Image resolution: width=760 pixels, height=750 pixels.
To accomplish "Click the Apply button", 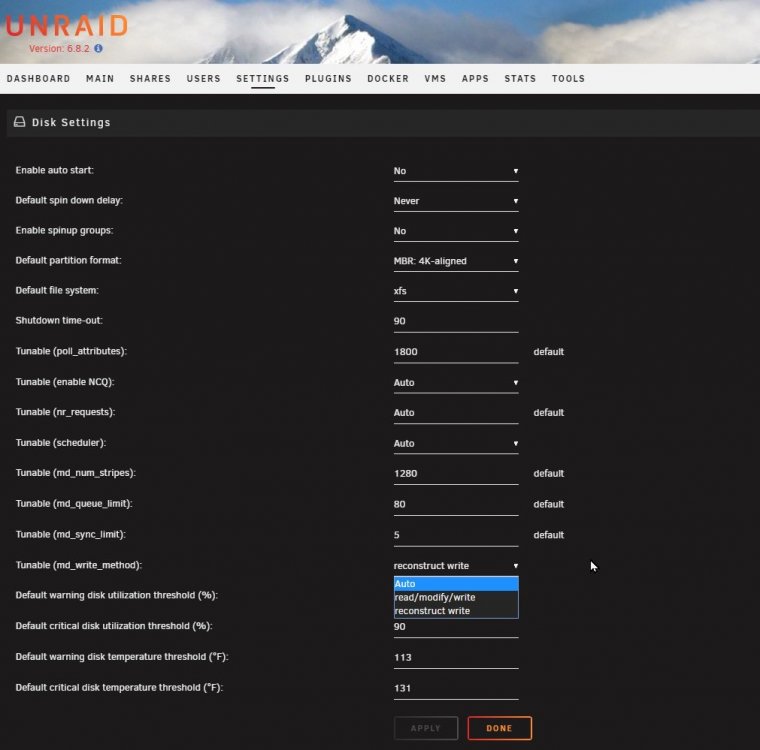I will coord(426,728).
